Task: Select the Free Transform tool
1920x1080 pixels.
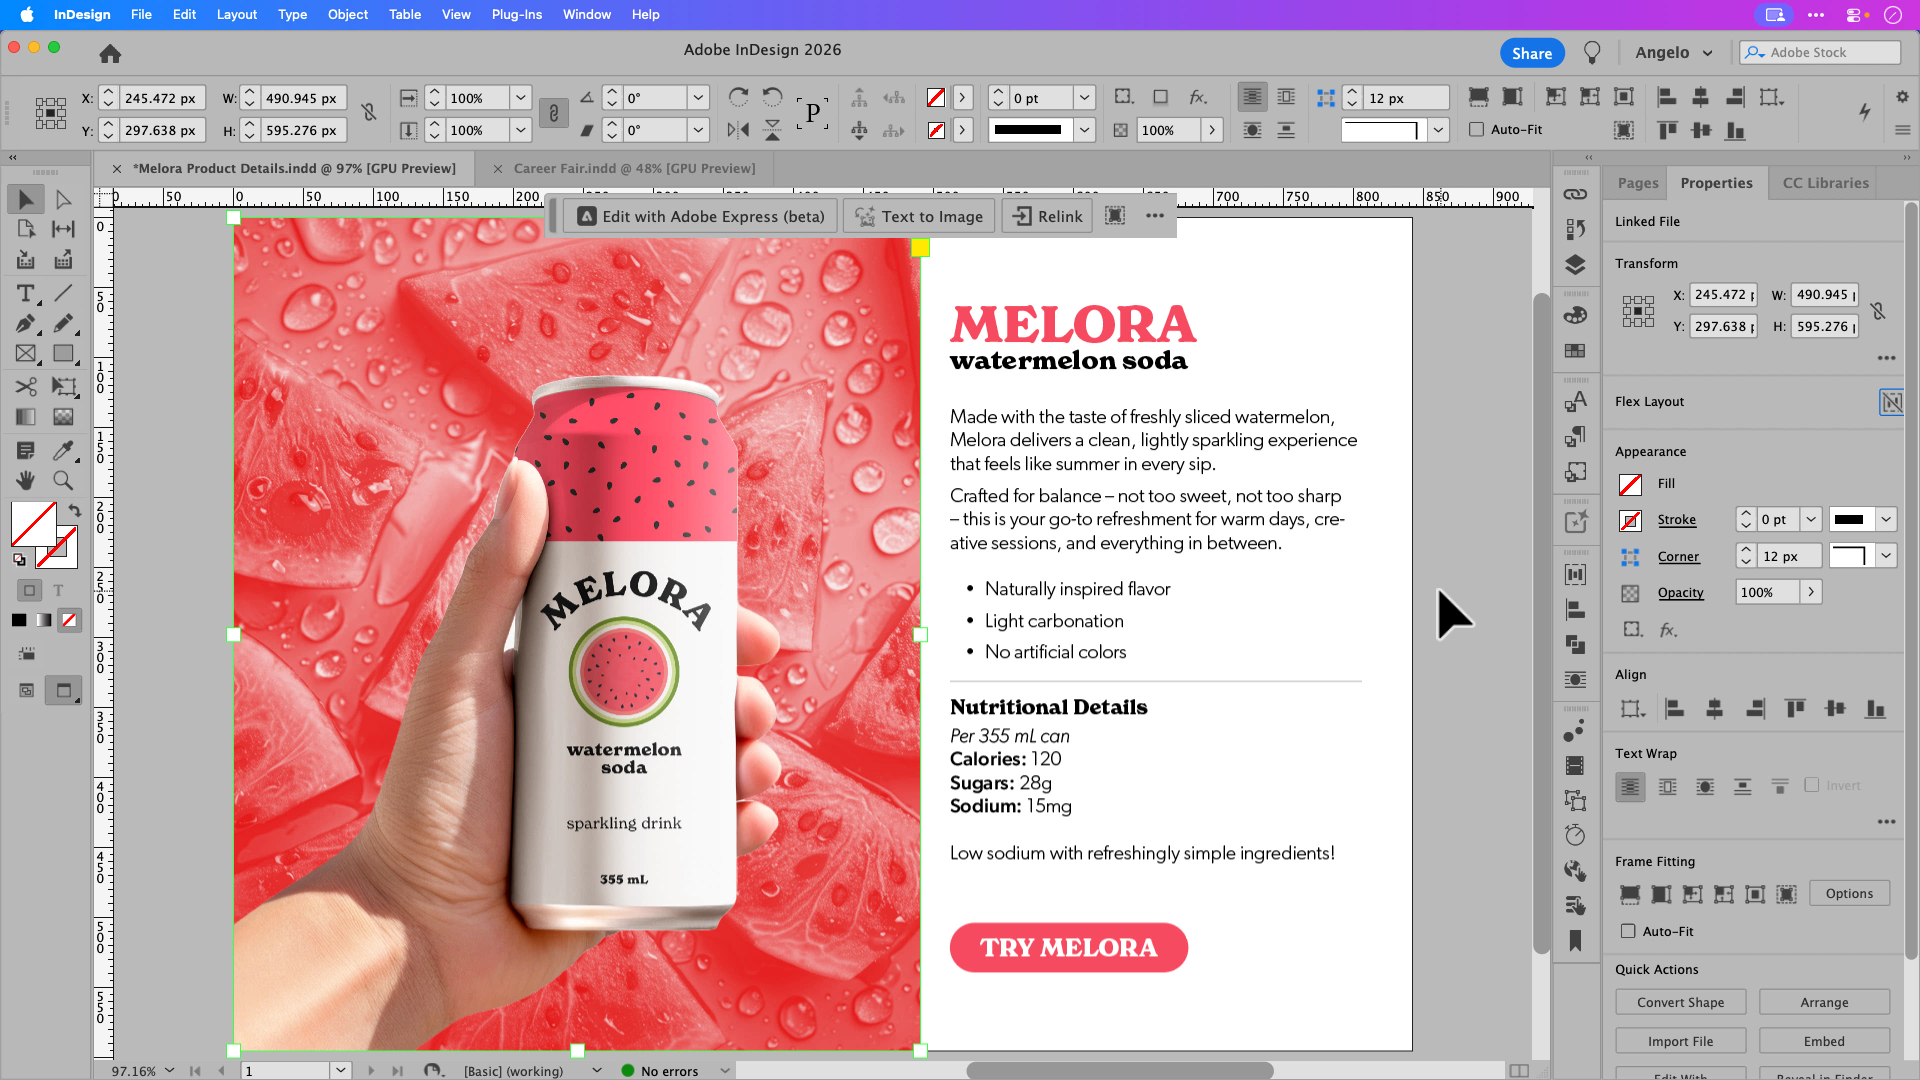Action: click(63, 386)
